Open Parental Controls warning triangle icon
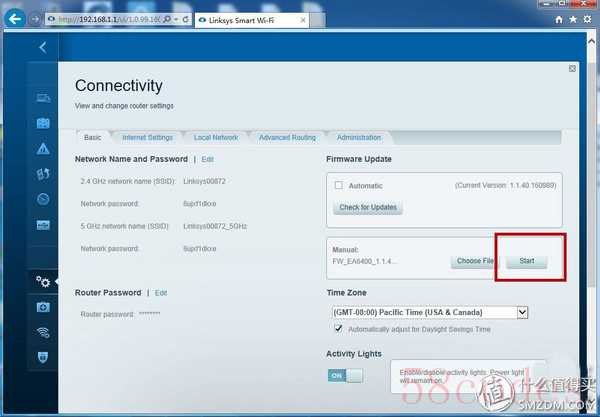The width and height of the screenshot is (600, 417). 43,148
